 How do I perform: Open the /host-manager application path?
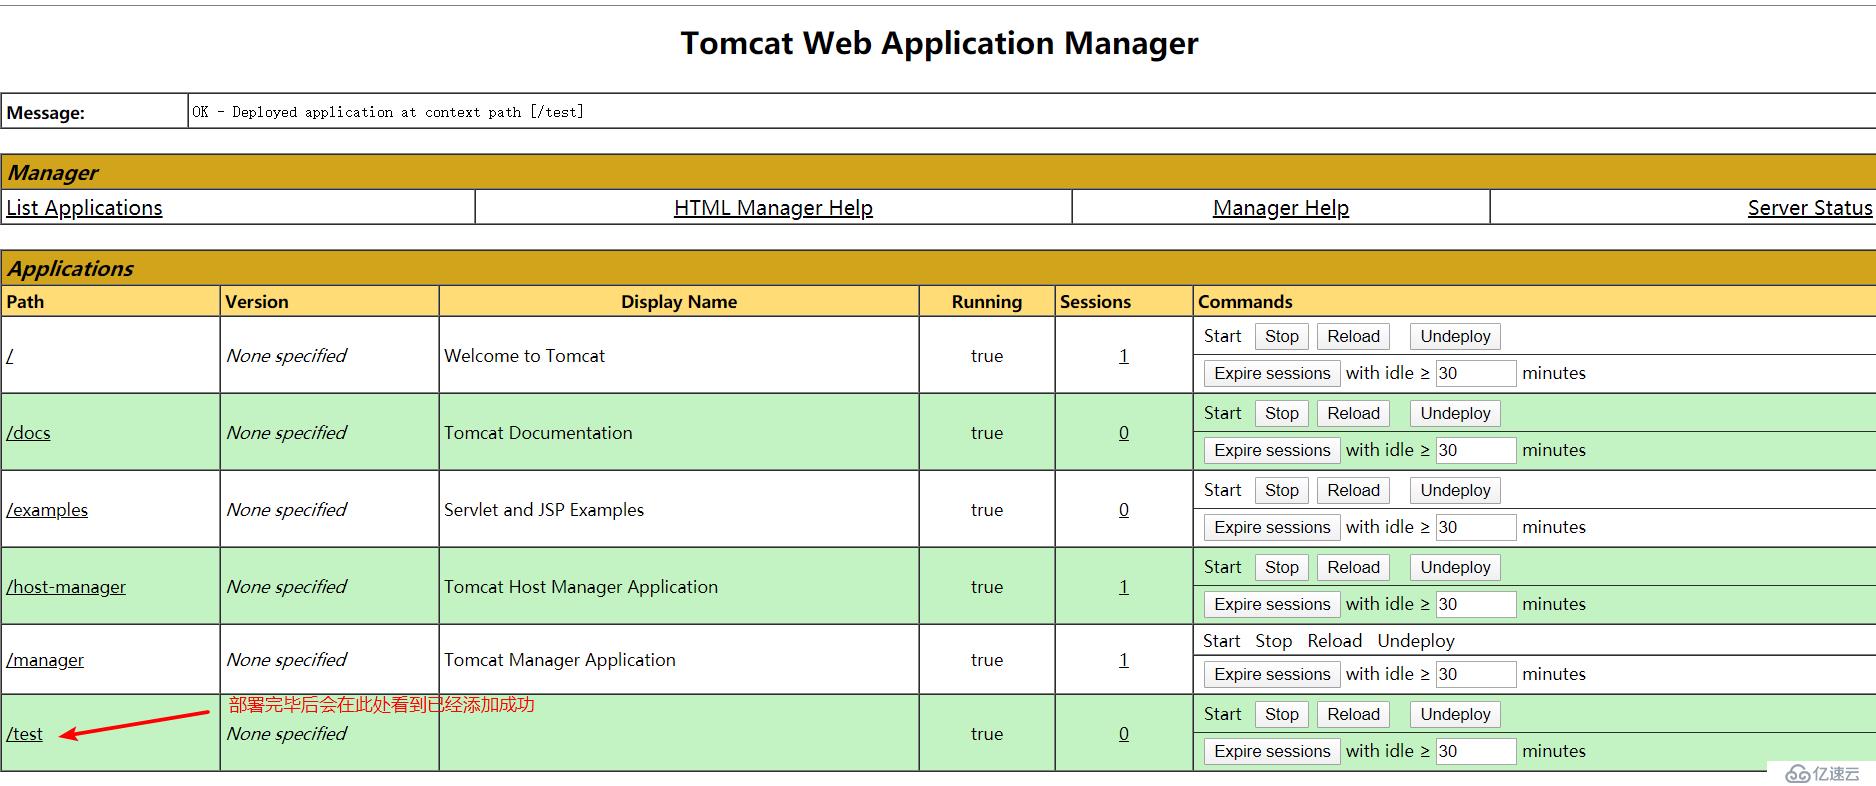click(x=66, y=587)
